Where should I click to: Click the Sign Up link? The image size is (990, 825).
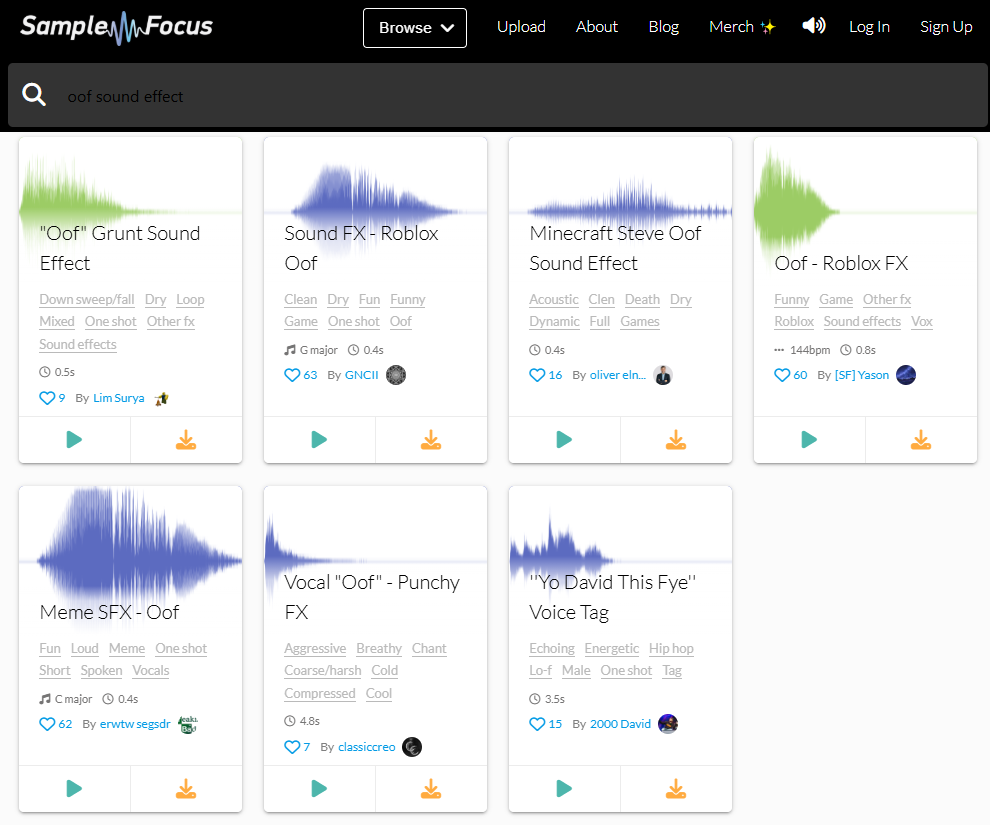(x=945, y=27)
